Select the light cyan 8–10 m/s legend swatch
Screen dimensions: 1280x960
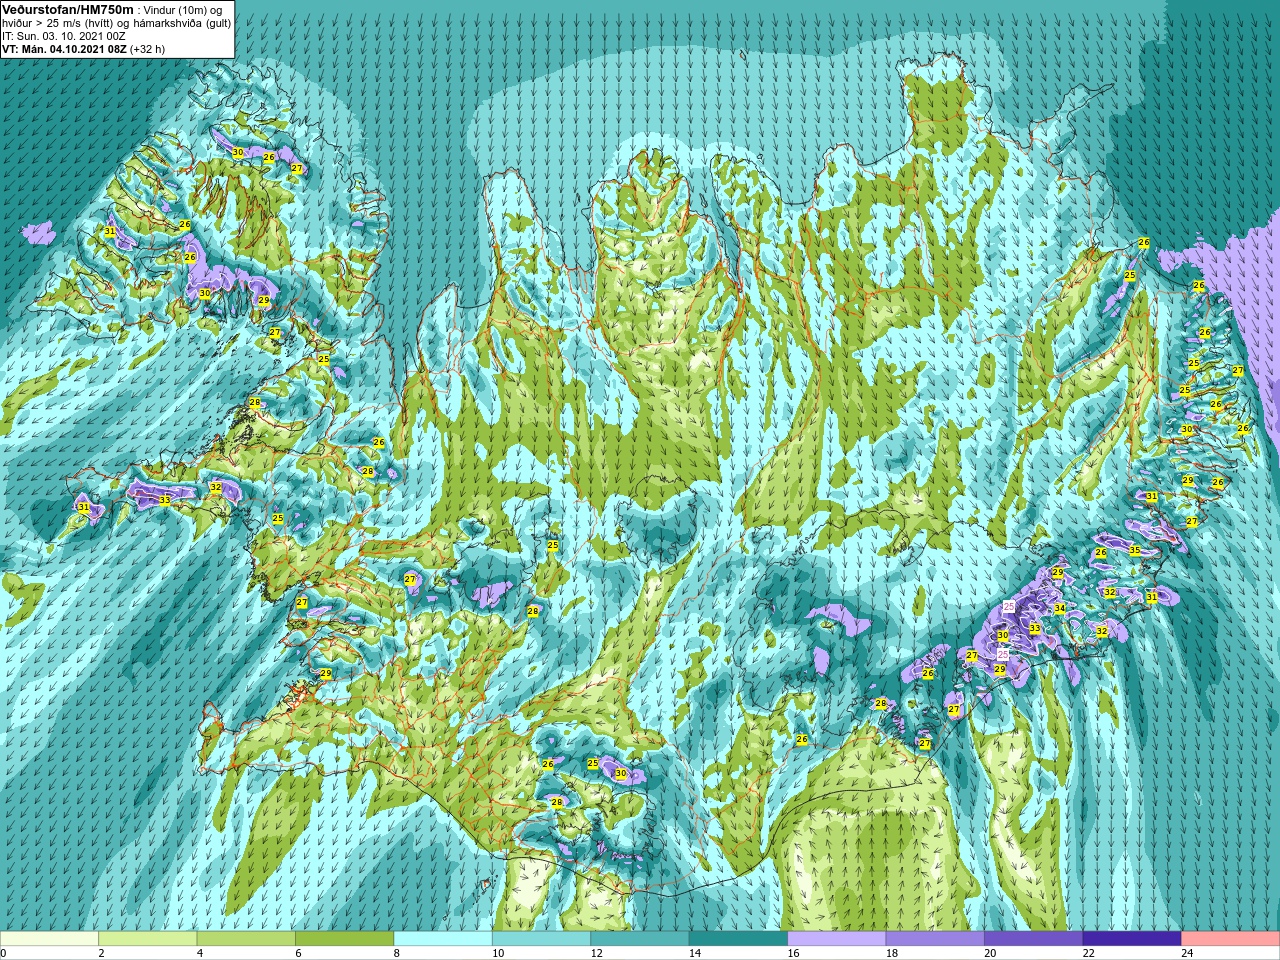pos(443,939)
